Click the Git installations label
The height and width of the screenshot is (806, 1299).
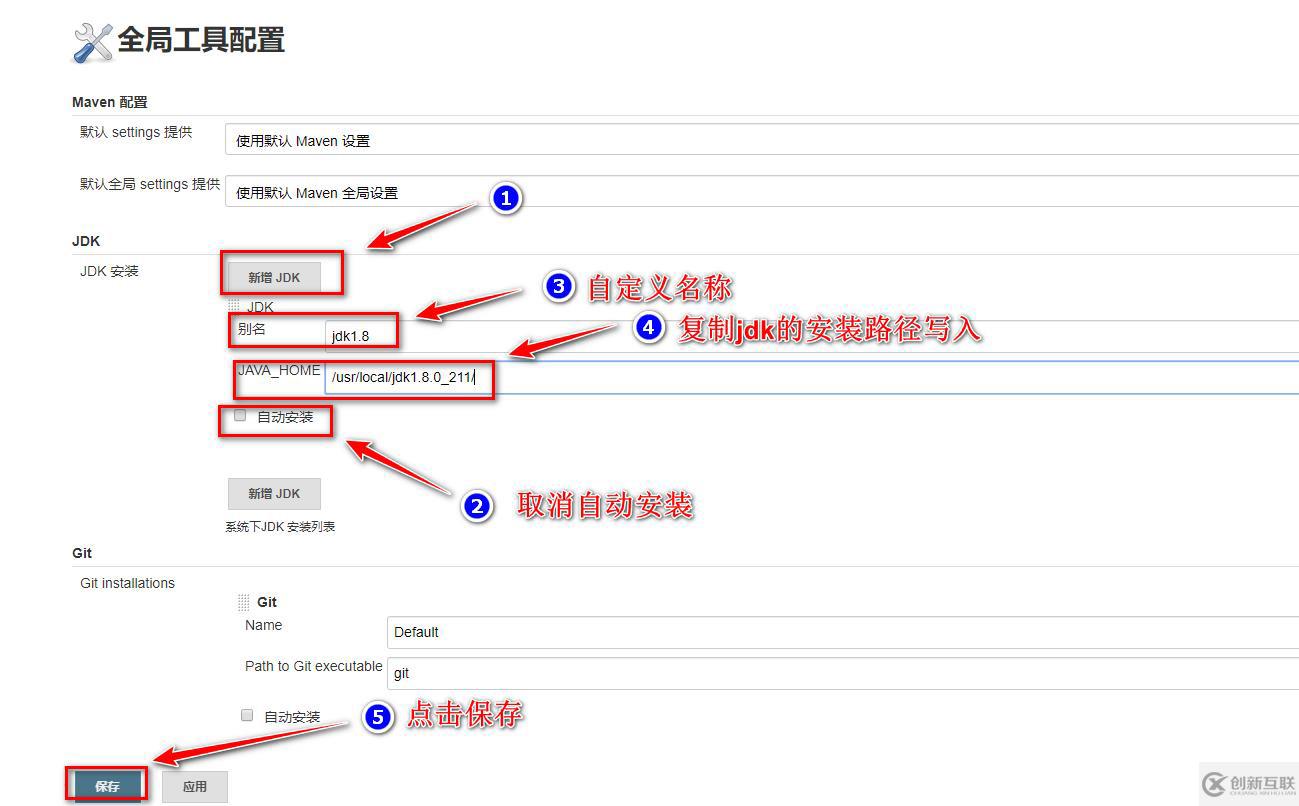[127, 583]
